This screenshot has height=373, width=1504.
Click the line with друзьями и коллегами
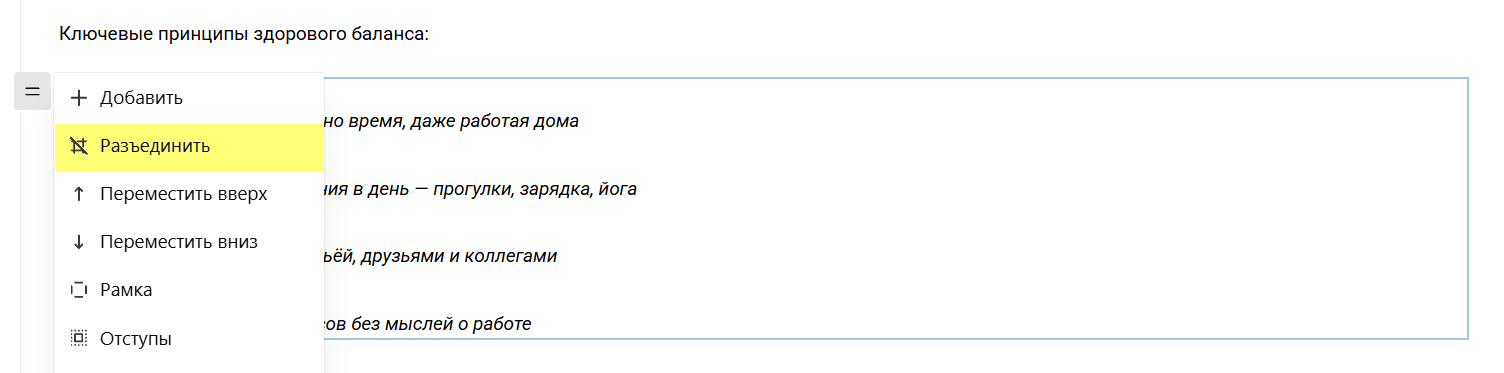(440, 256)
